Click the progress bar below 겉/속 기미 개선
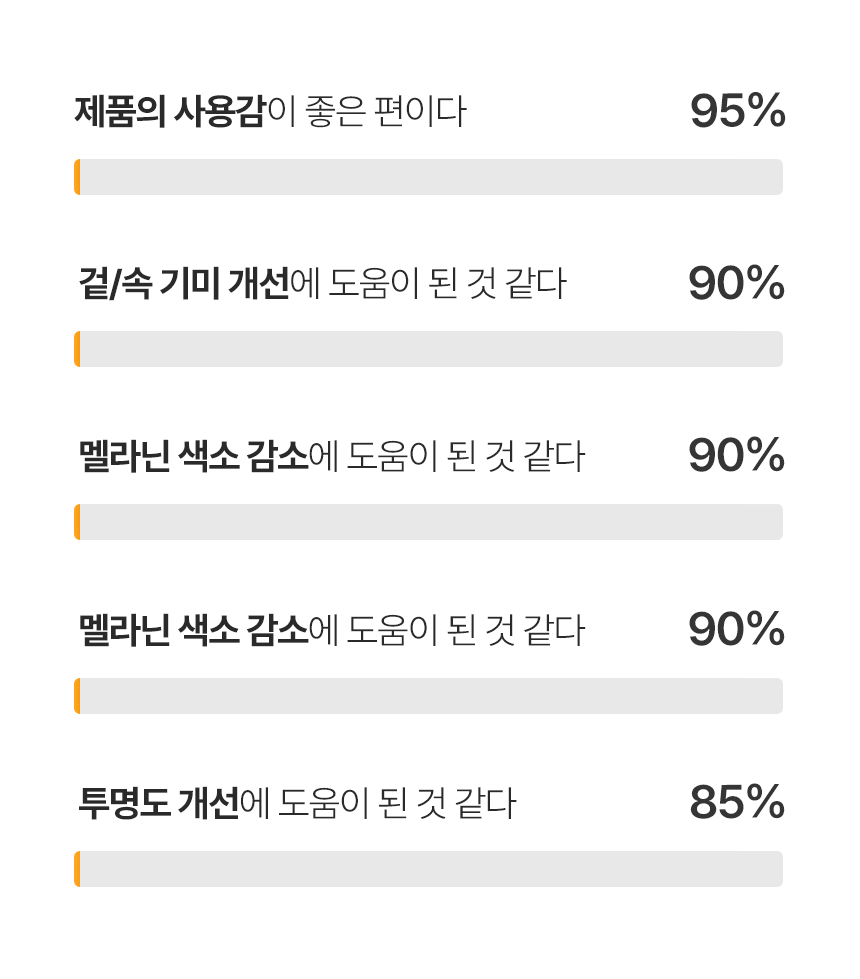Viewport: 860px width, 979px height. [x=430, y=349]
